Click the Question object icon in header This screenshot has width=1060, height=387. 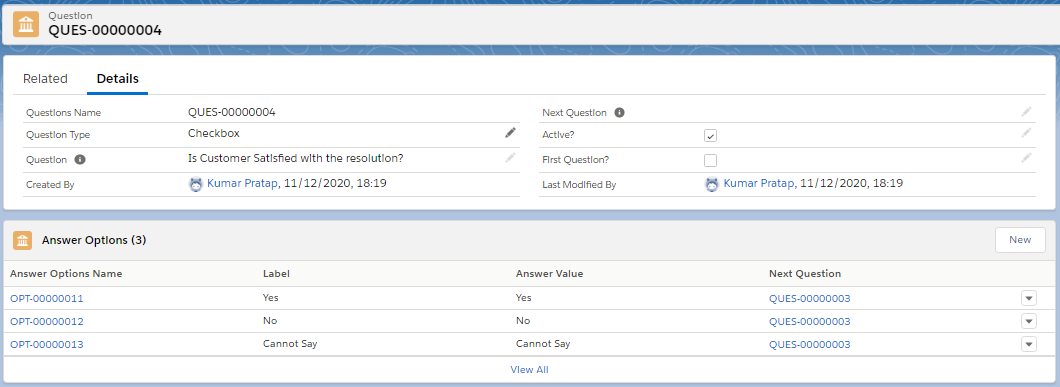click(26, 24)
